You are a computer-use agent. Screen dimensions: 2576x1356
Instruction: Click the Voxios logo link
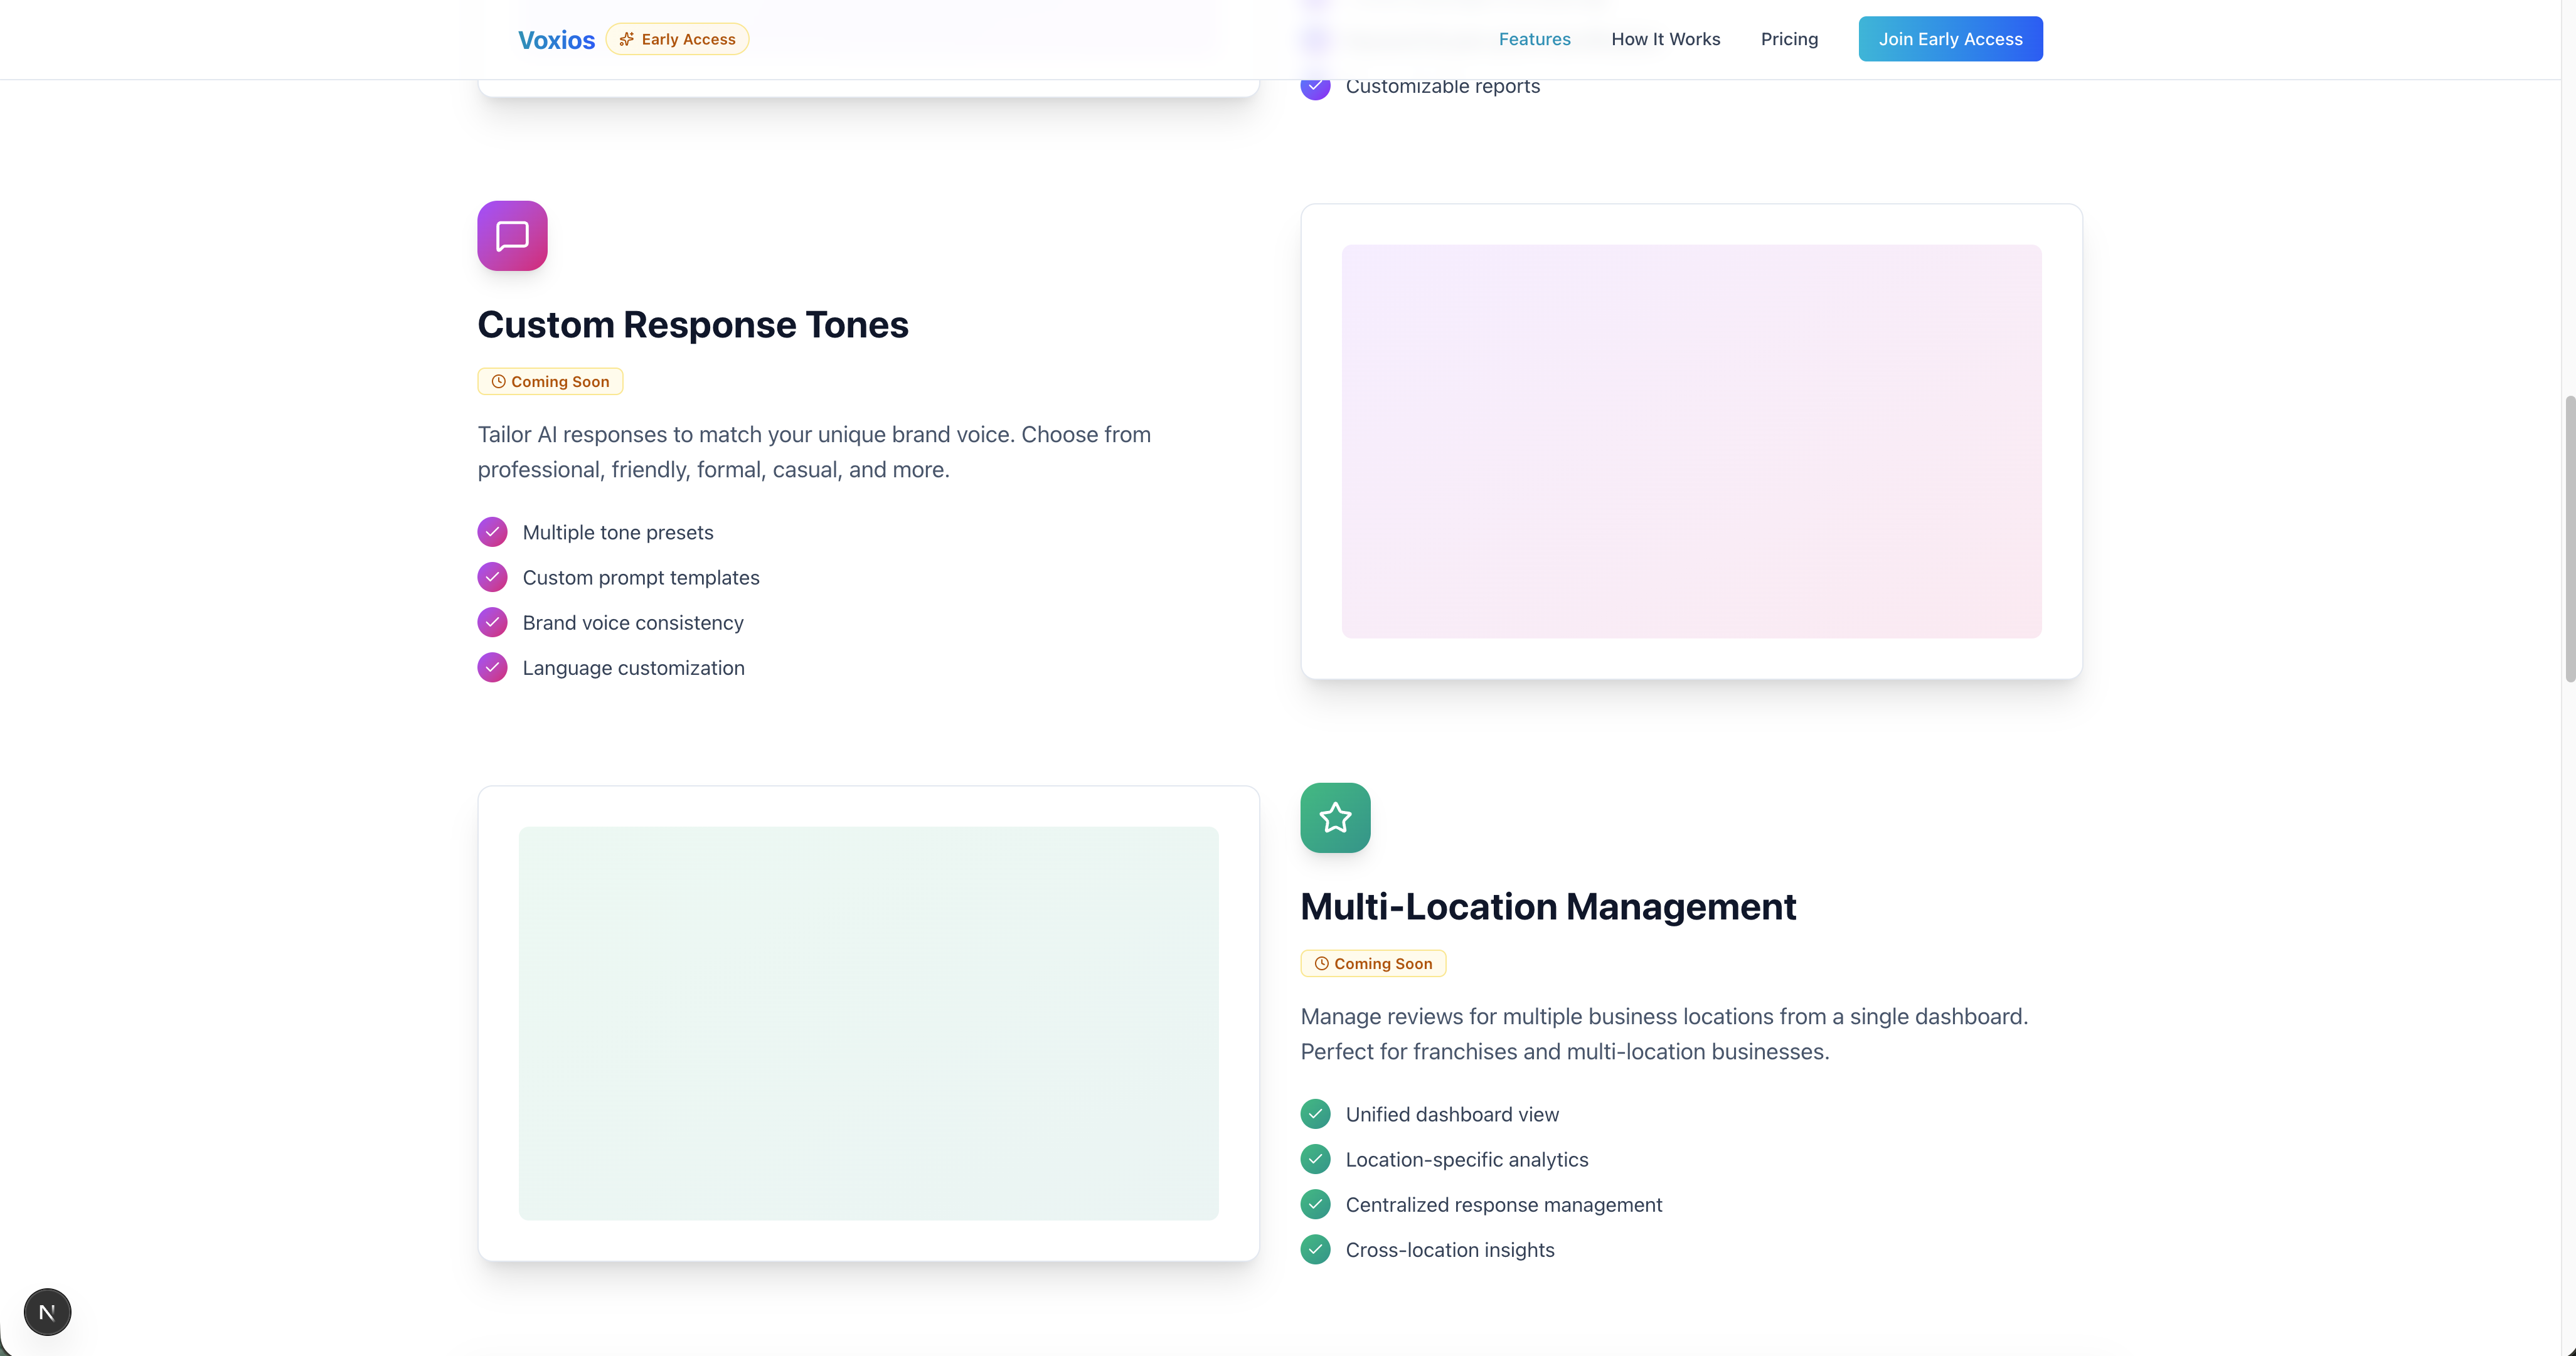point(556,40)
